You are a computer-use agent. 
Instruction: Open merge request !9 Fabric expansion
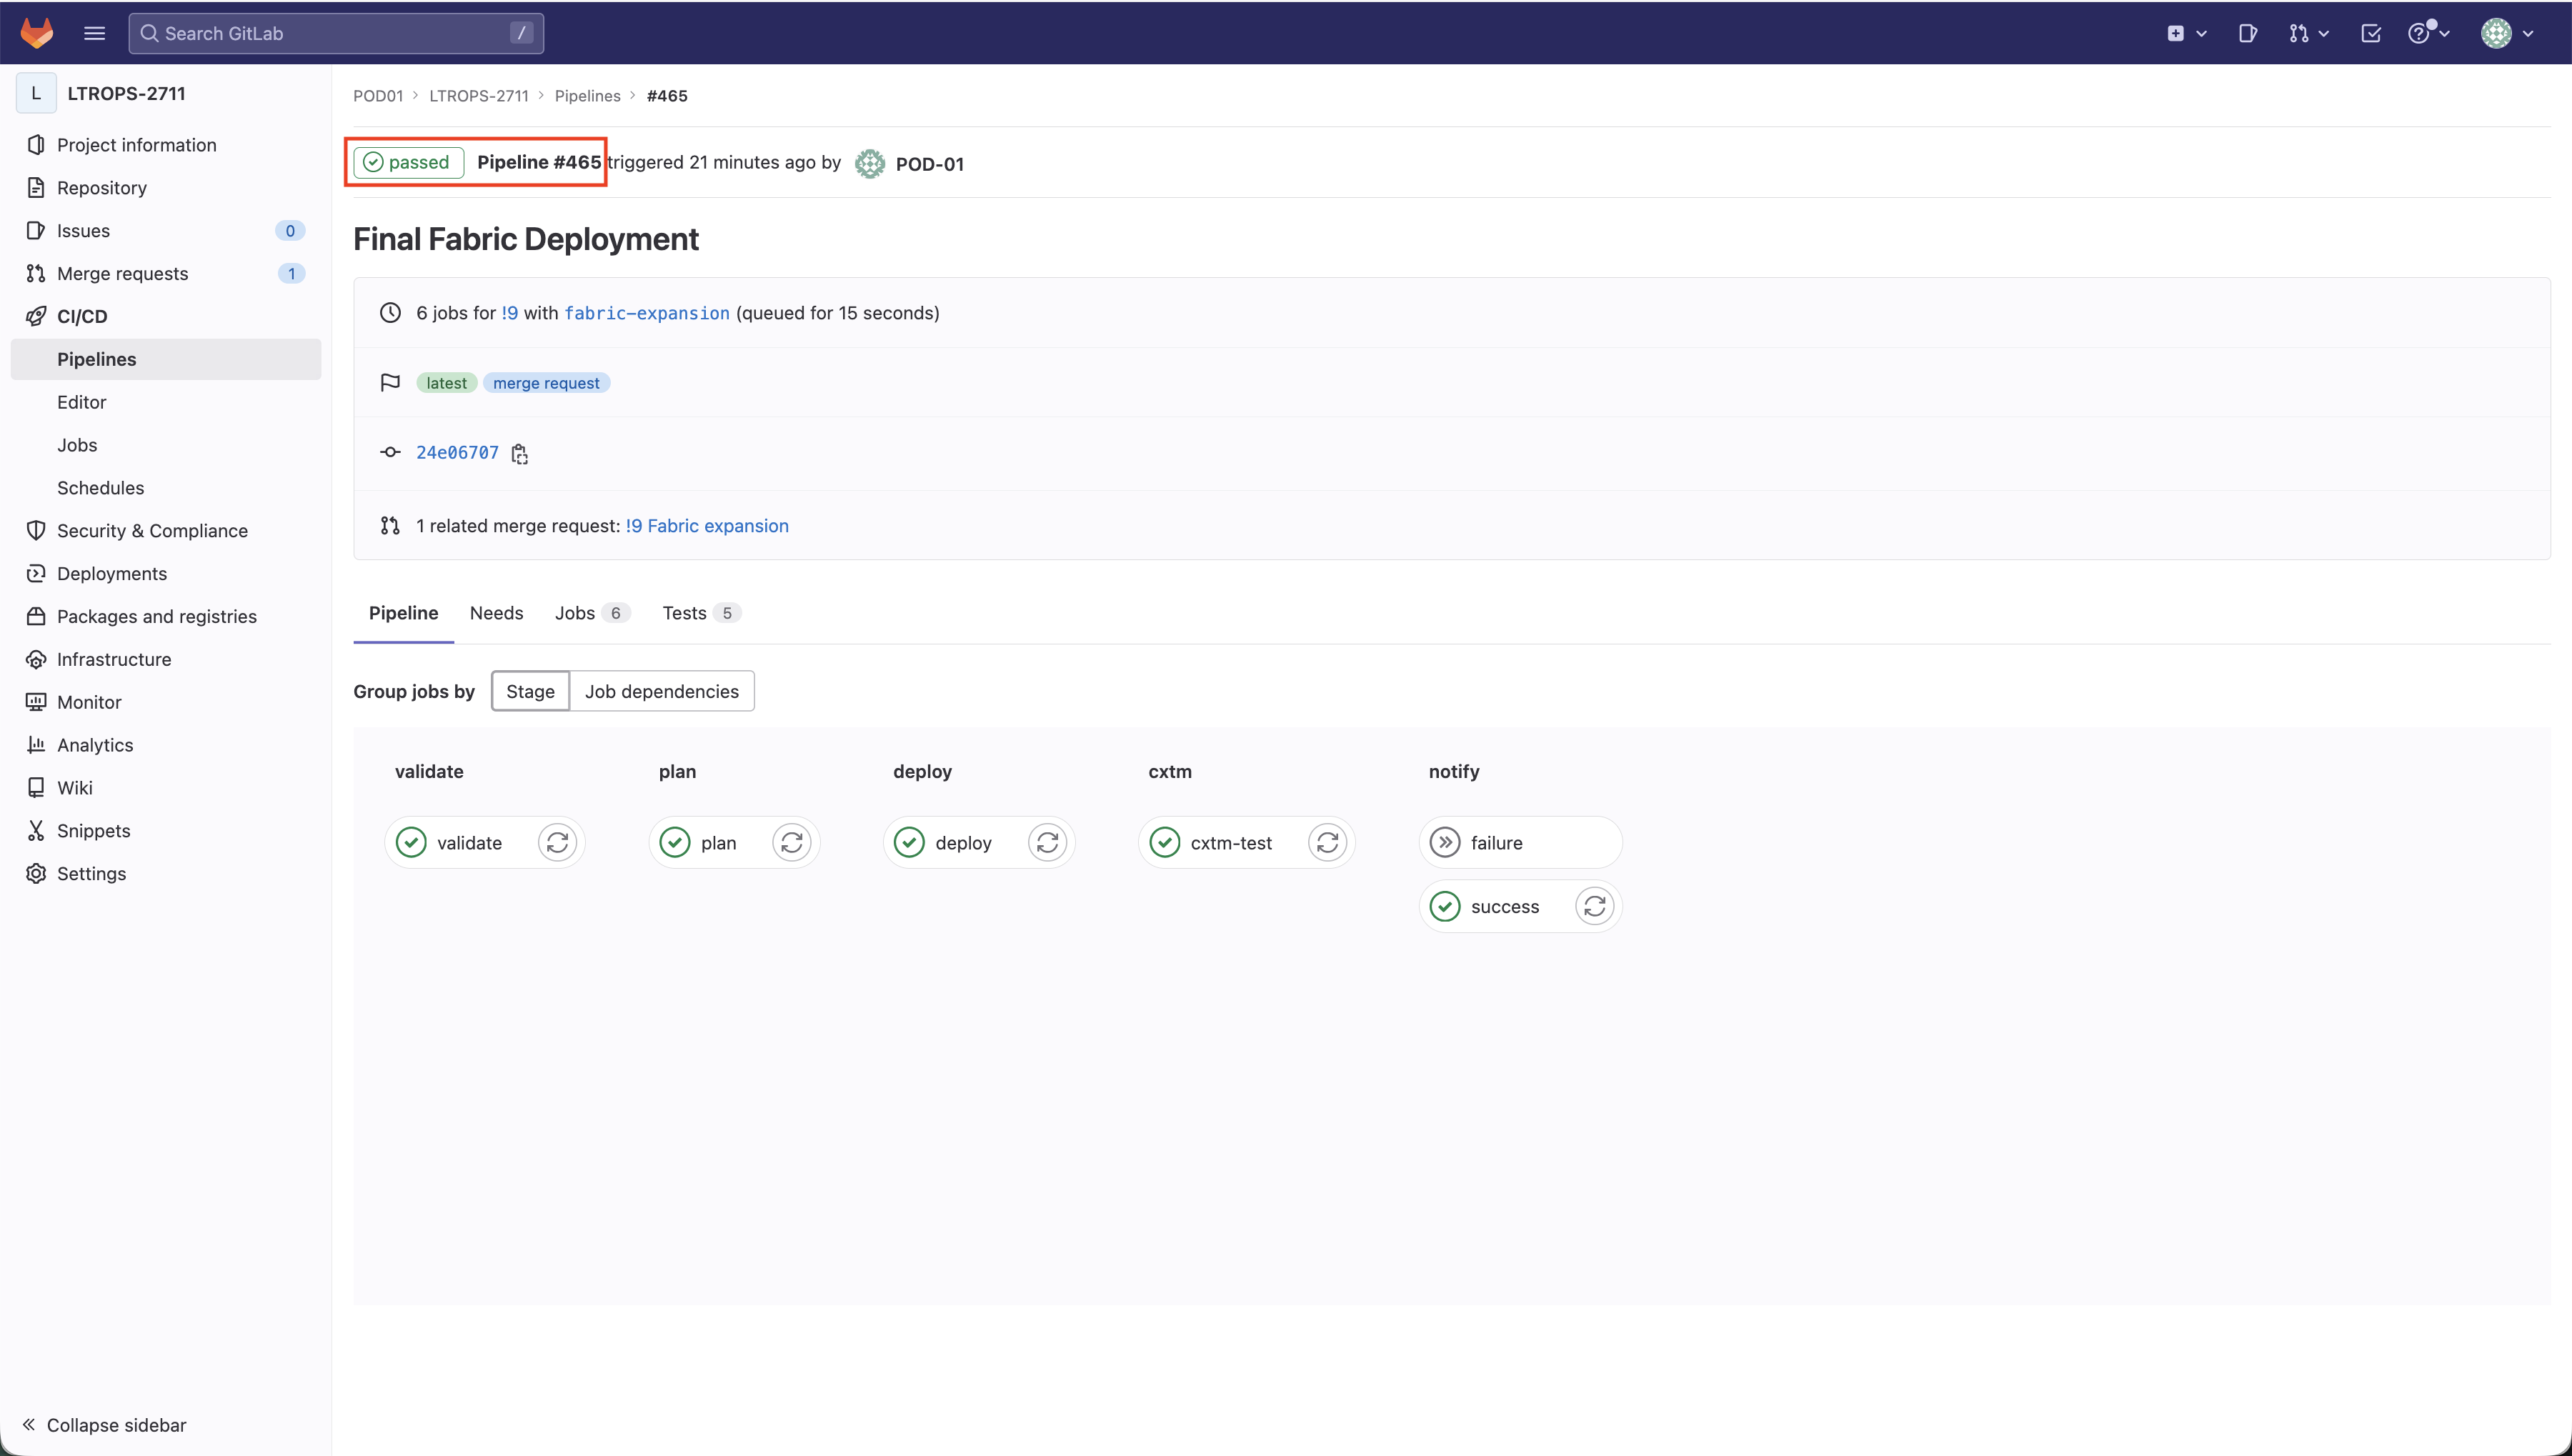706,526
